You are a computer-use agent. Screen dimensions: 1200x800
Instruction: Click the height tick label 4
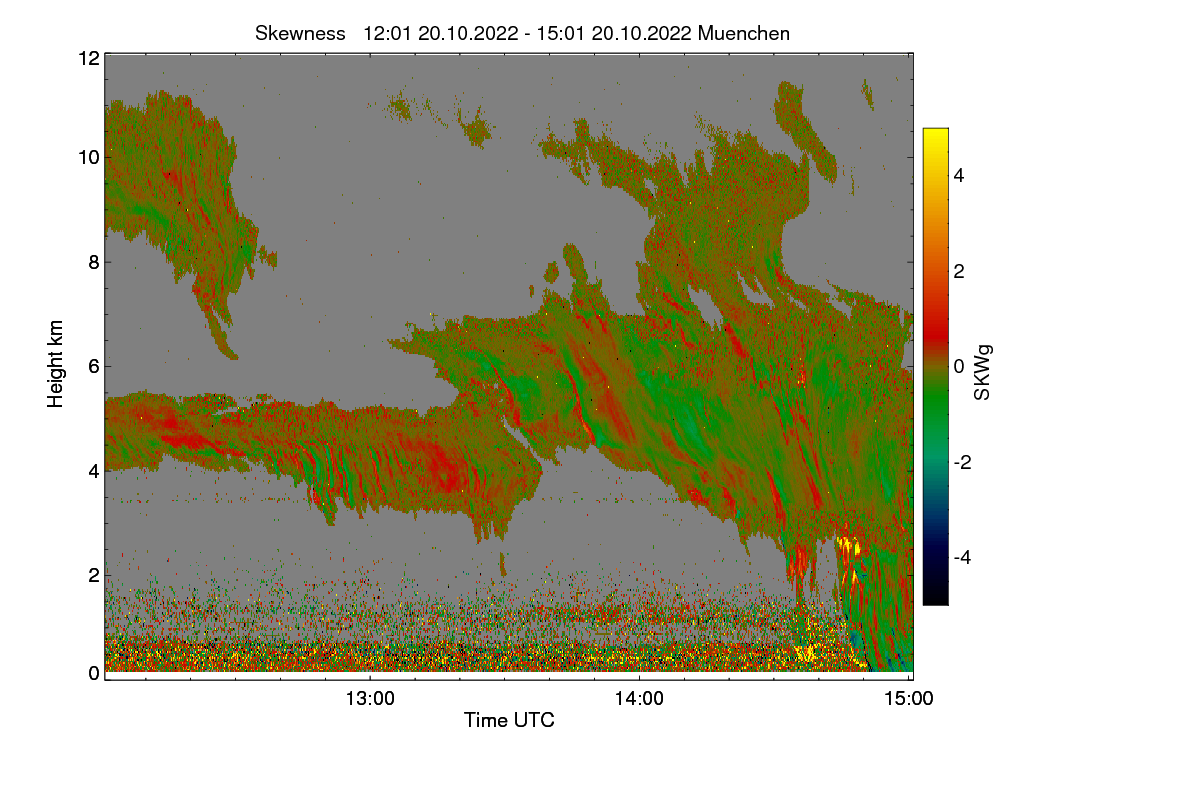tap(94, 470)
